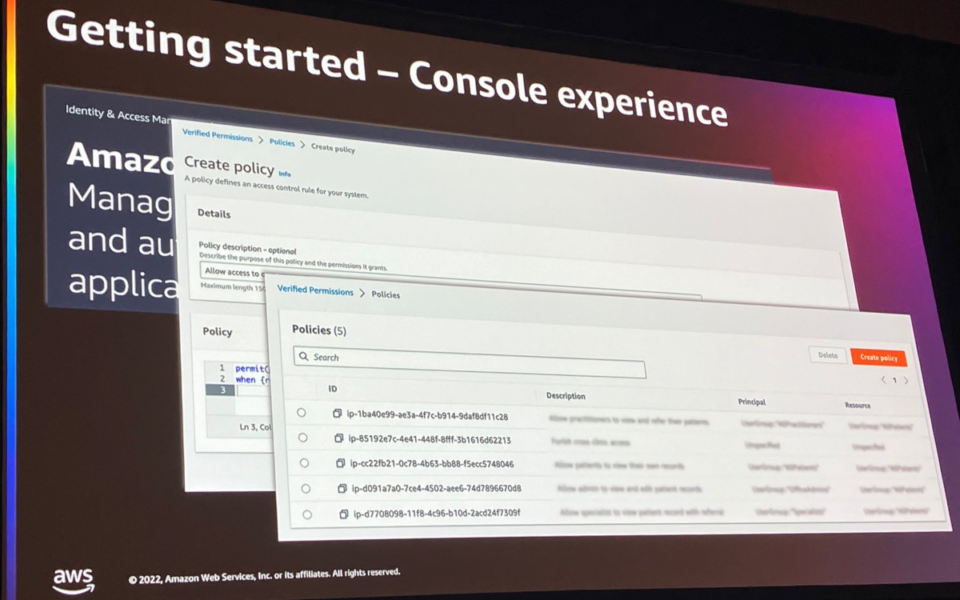Open Verified Permissions breadcrumb in the Create policy window
960x600 pixels.
pos(217,136)
